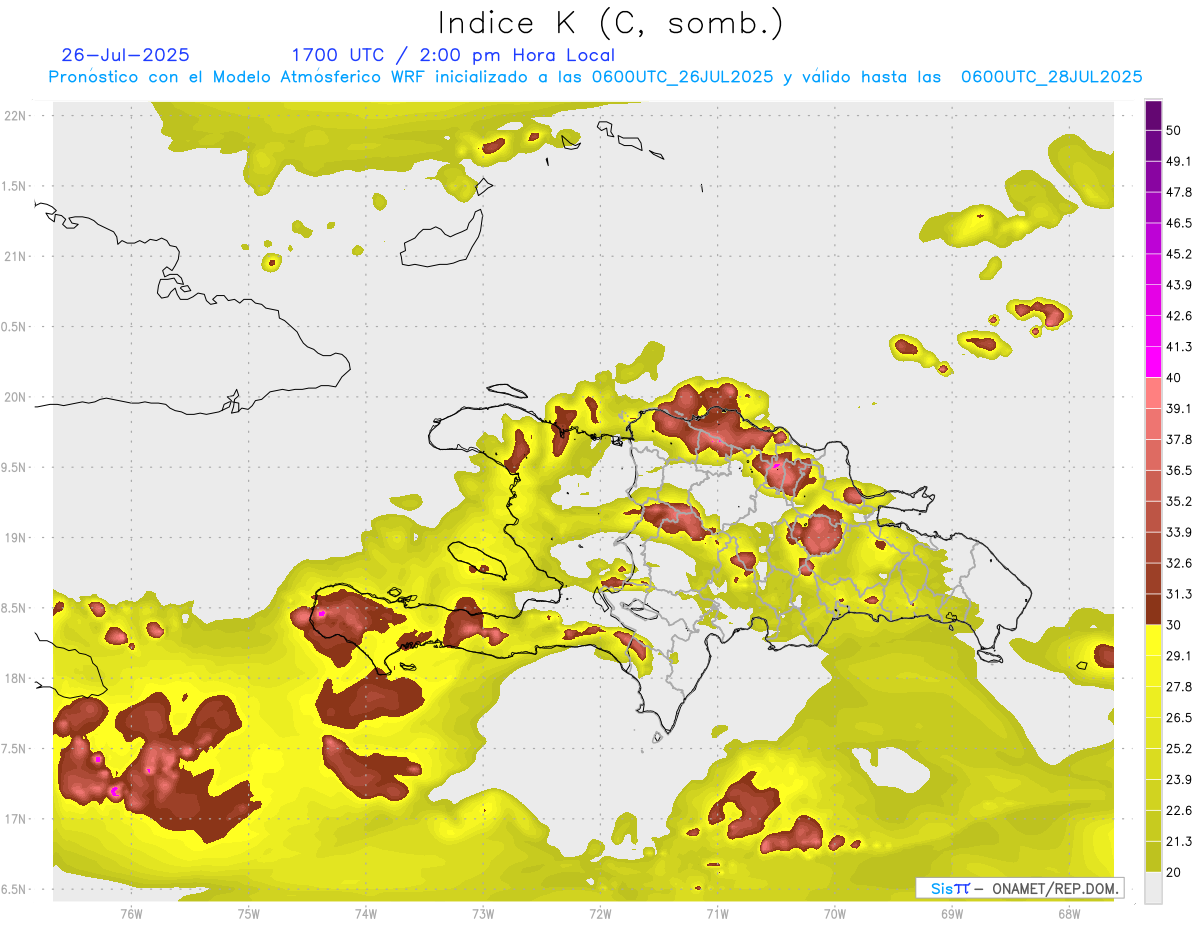Pick the olive swatch between 20 and 21.3

point(1153,856)
